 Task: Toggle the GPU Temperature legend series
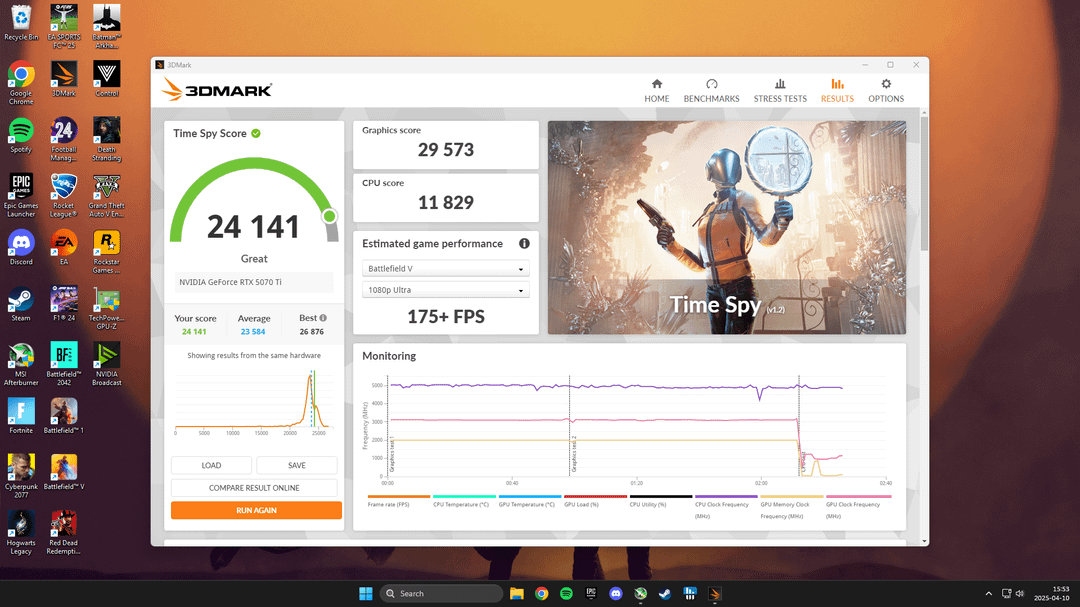point(529,502)
